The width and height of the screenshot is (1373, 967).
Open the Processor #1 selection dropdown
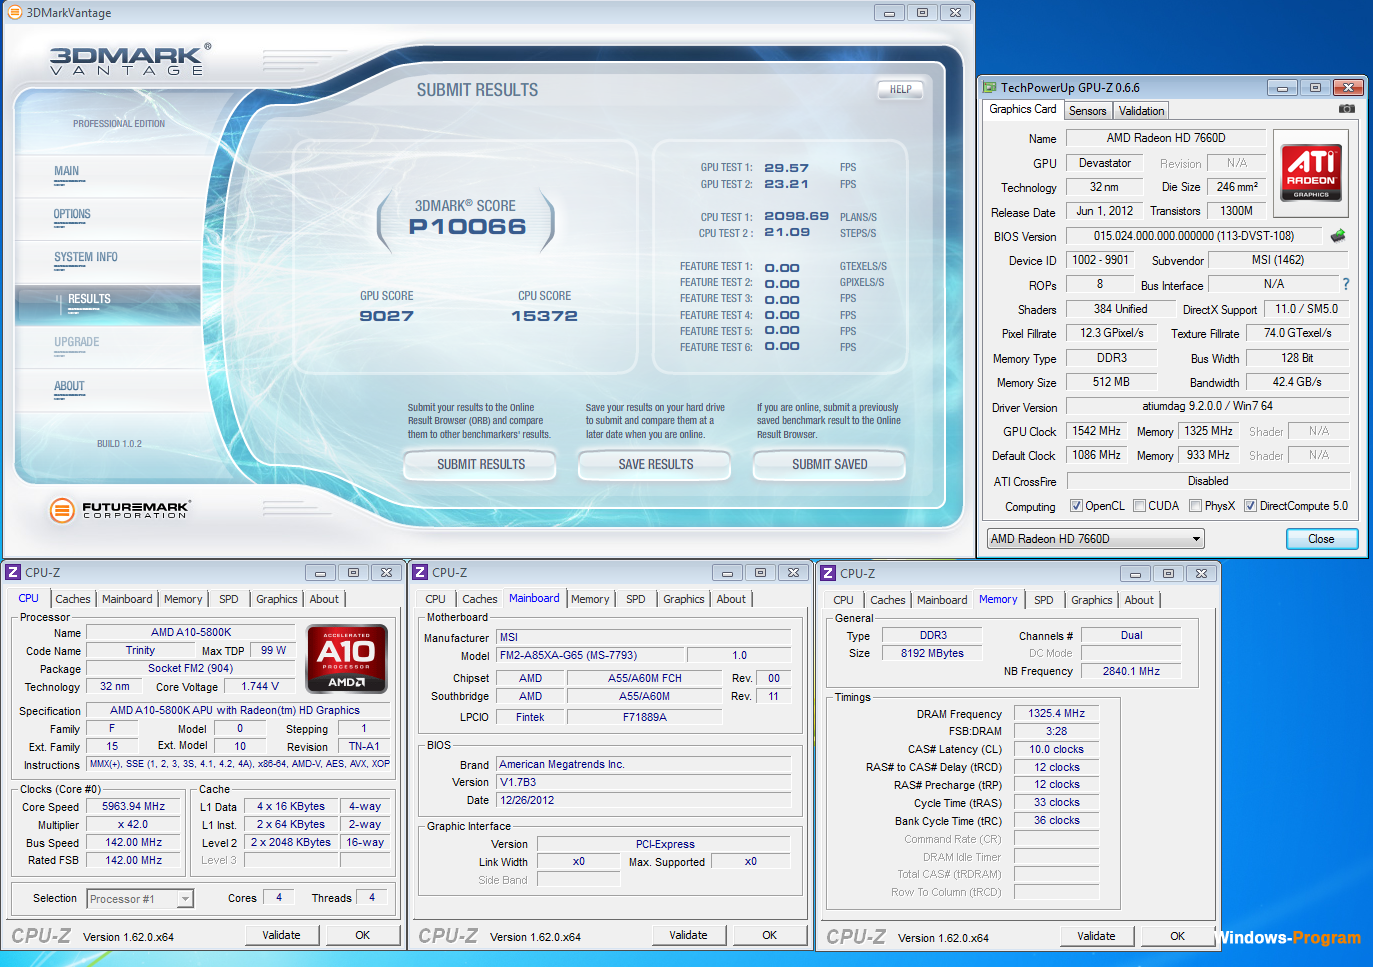pyautogui.click(x=139, y=899)
